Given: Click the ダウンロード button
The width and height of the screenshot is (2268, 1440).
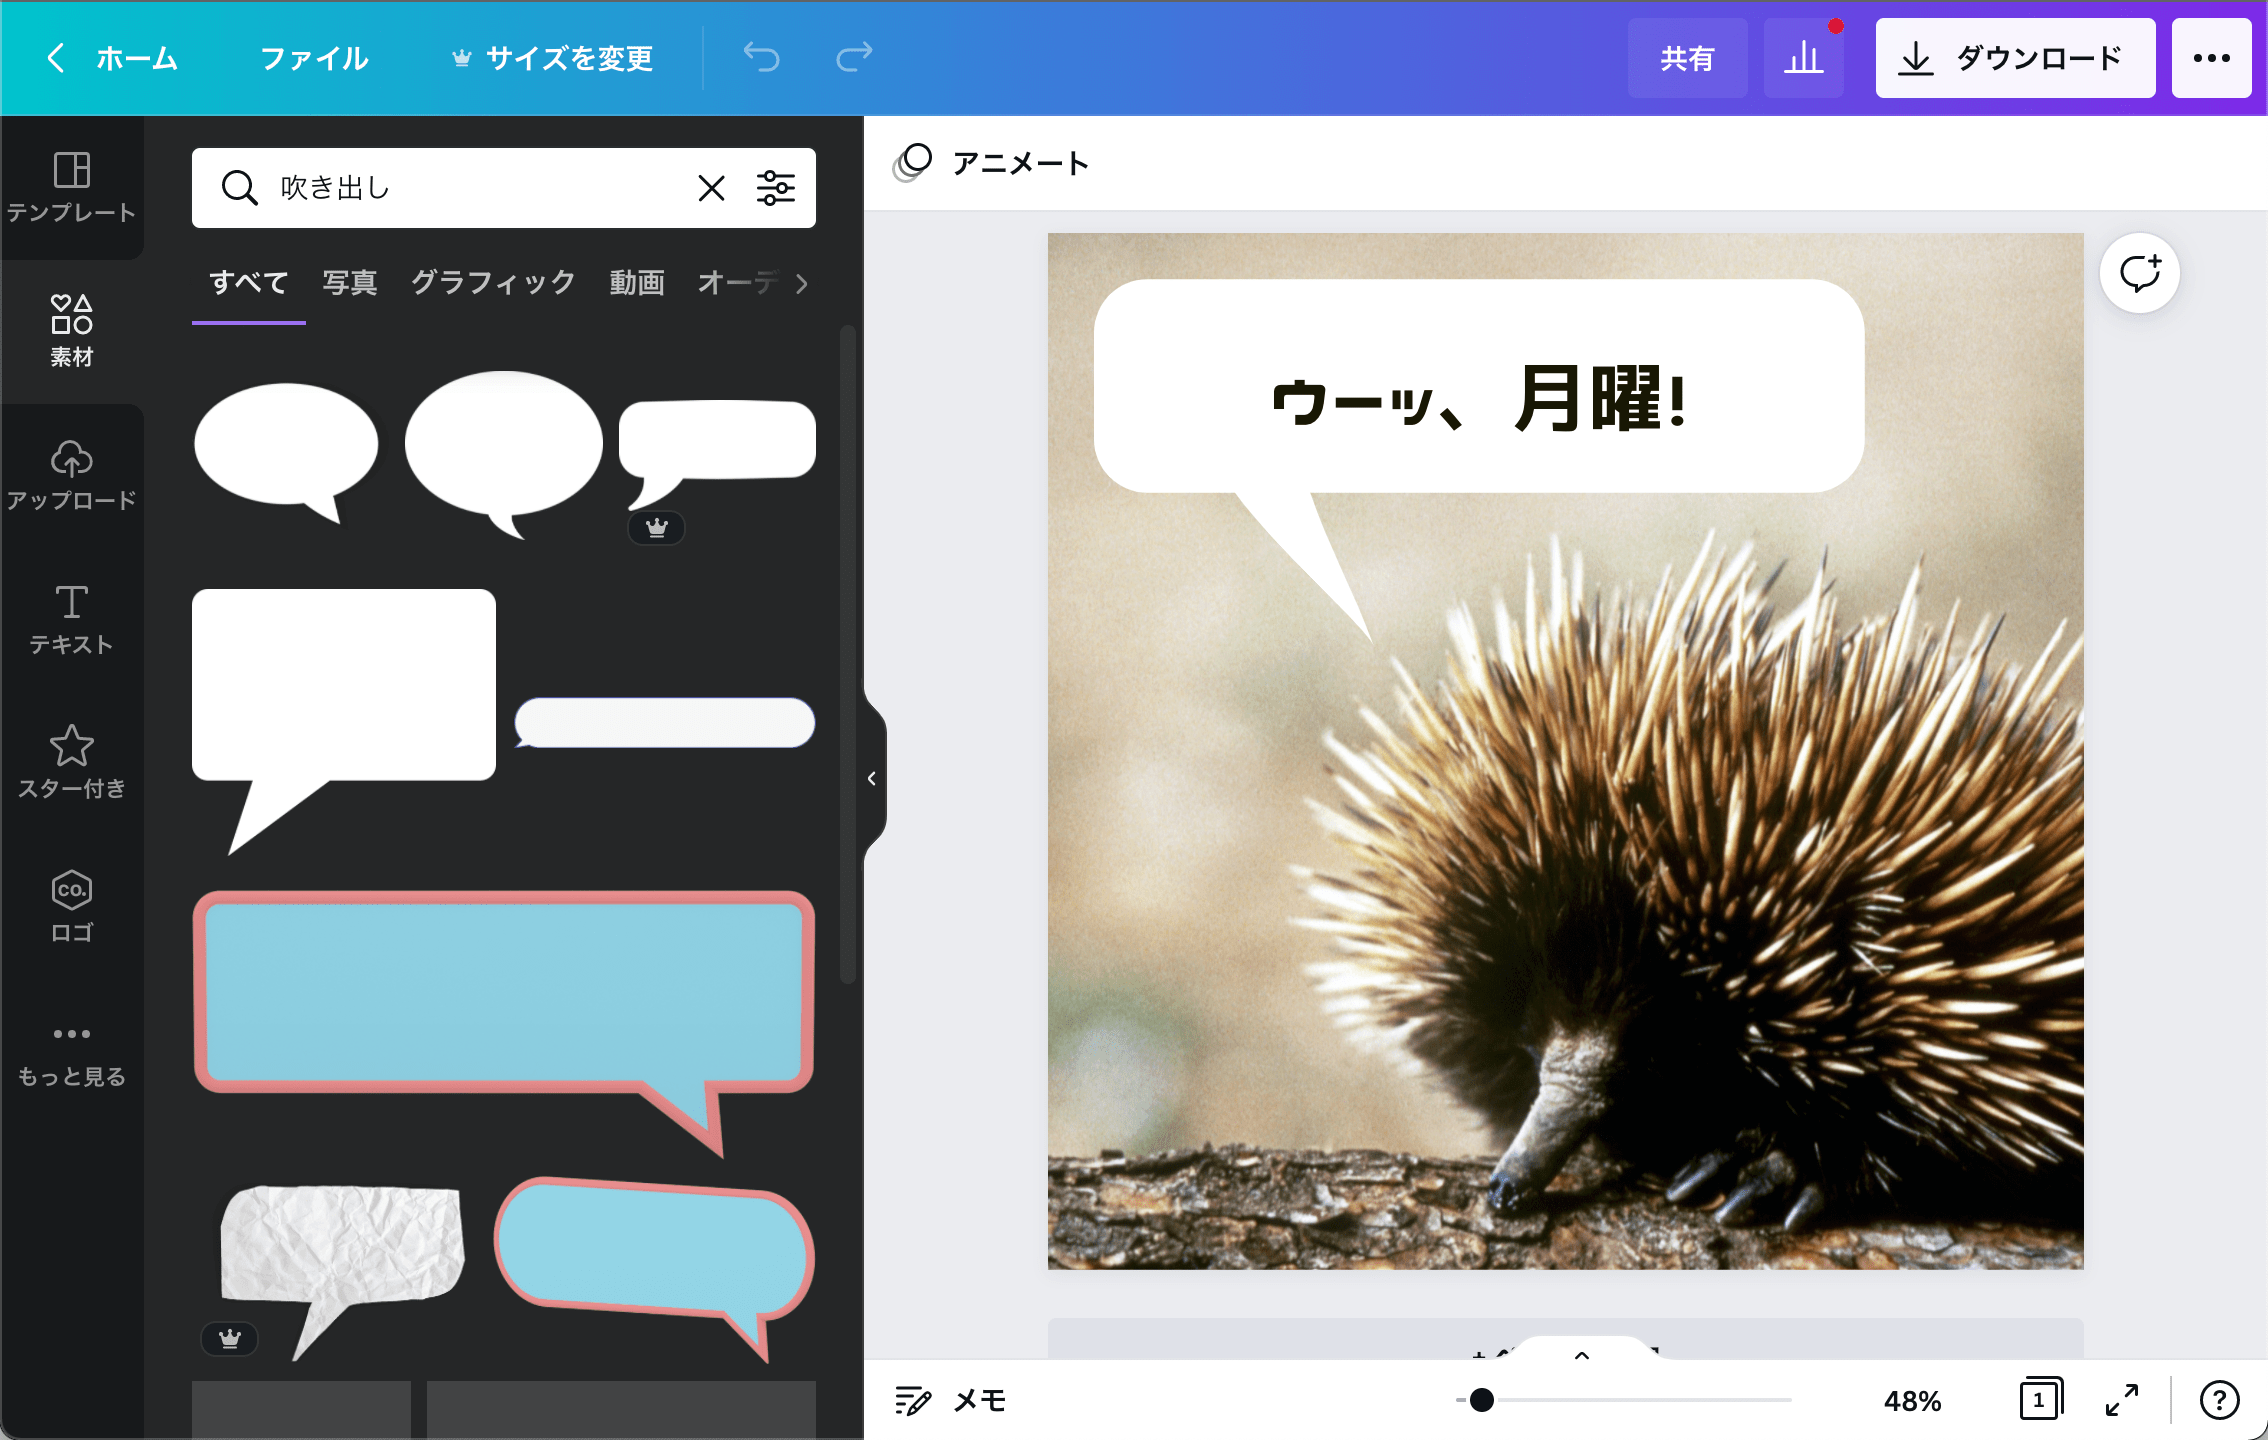Looking at the screenshot, I should 2014,57.
